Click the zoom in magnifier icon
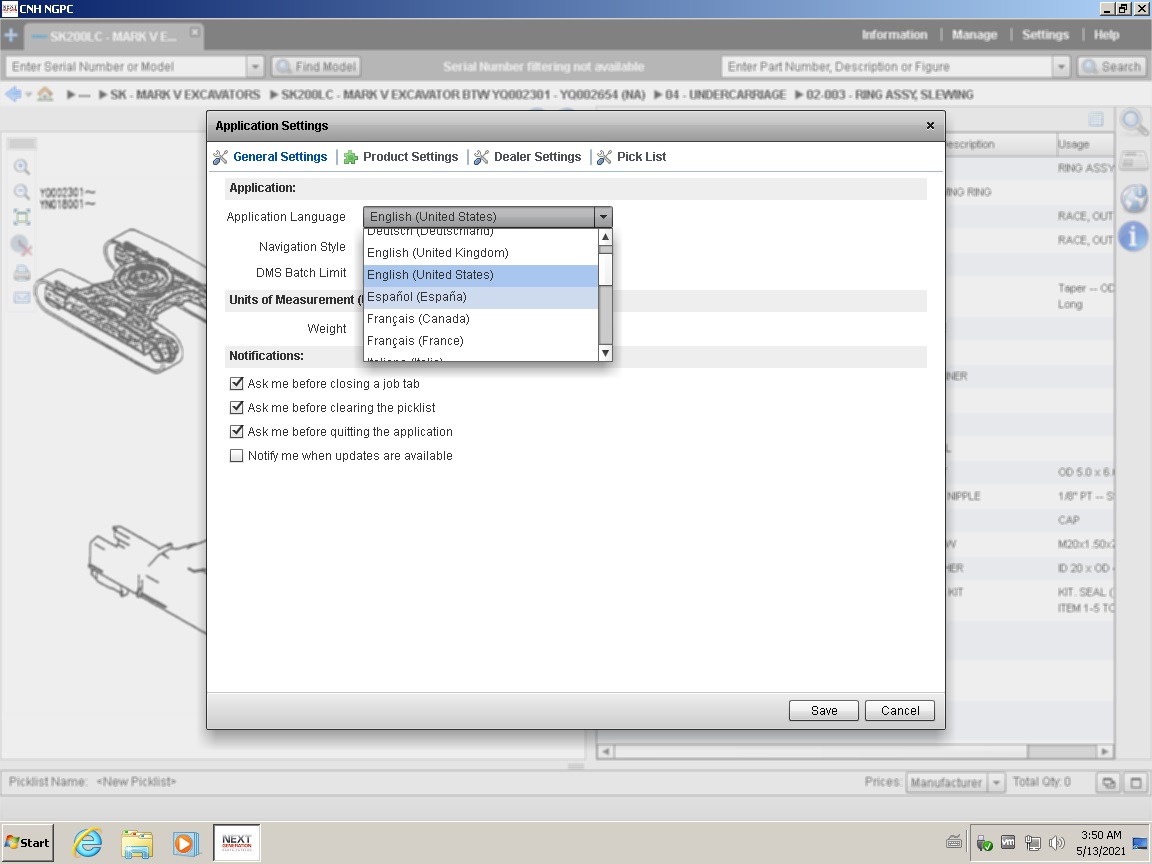Image resolution: width=1152 pixels, height=864 pixels. point(22,167)
